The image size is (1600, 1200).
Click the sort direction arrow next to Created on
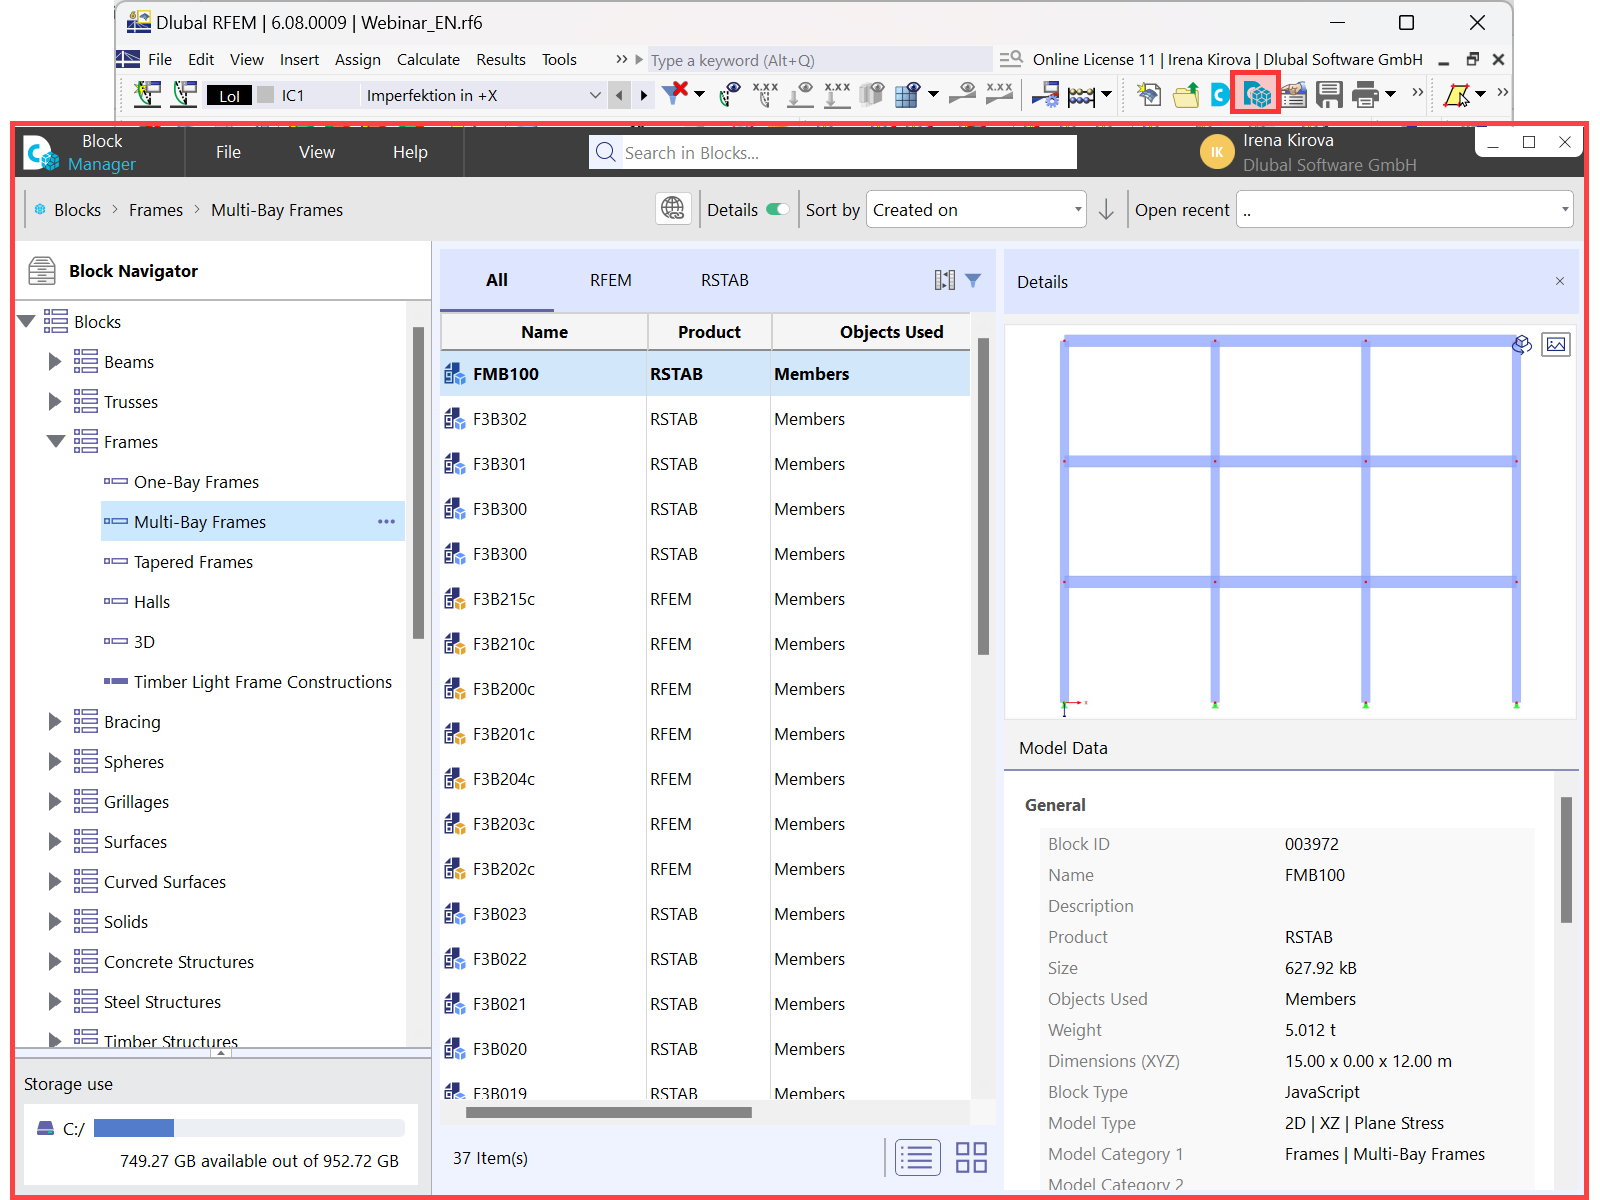pos(1106,209)
